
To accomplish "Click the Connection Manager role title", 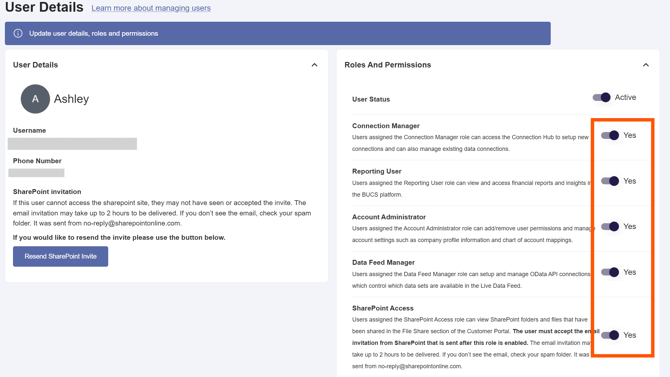I will pyautogui.click(x=386, y=126).
